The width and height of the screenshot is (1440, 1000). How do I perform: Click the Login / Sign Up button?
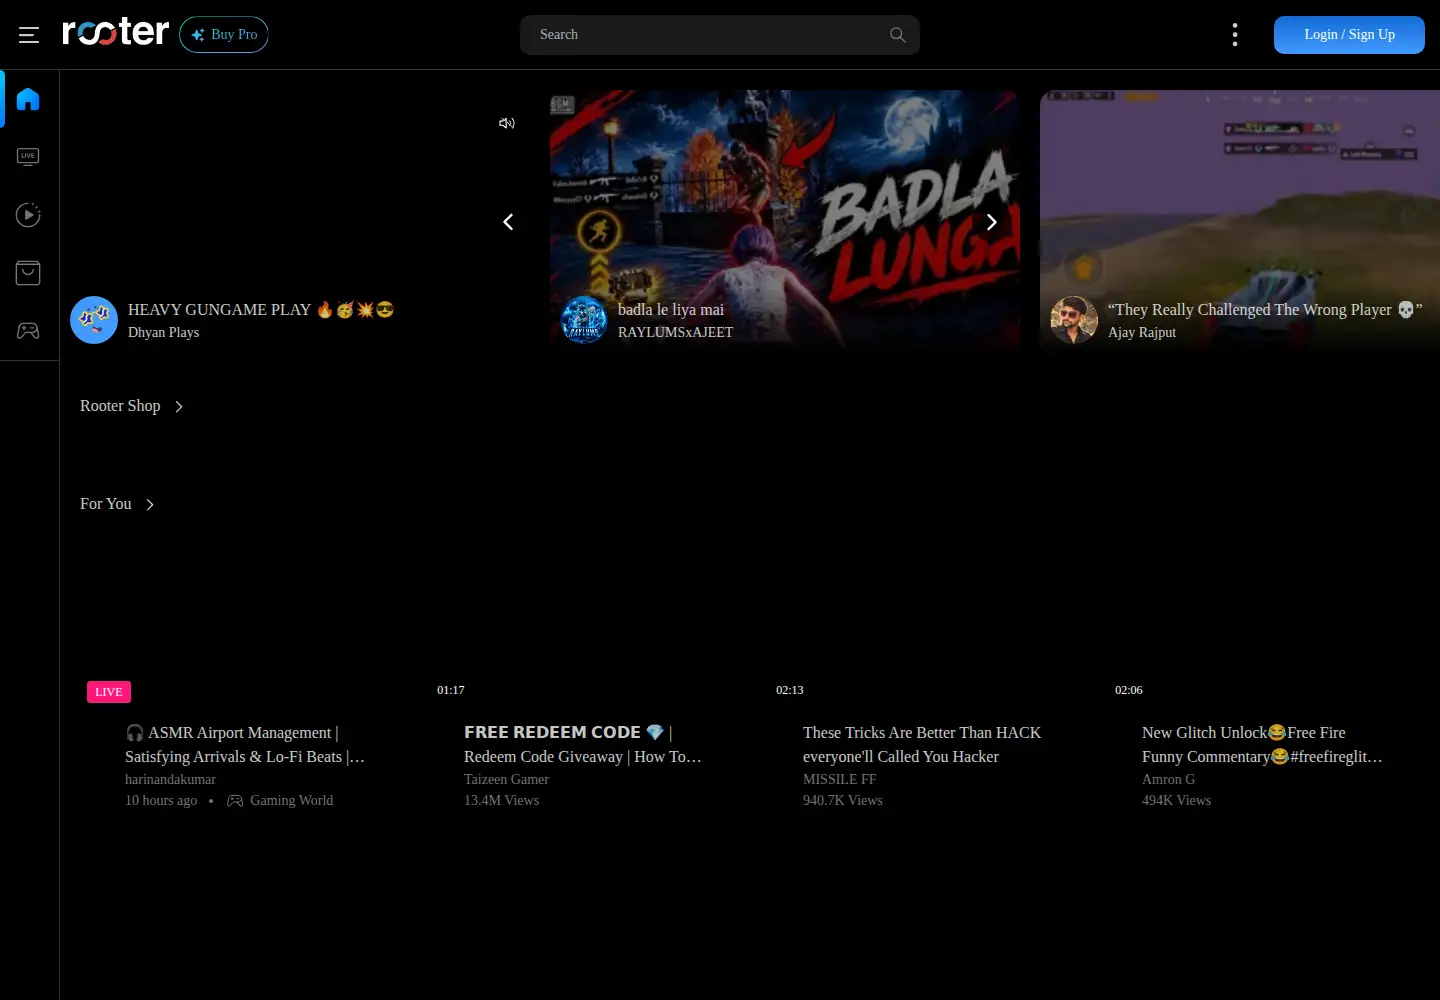[x=1349, y=35]
